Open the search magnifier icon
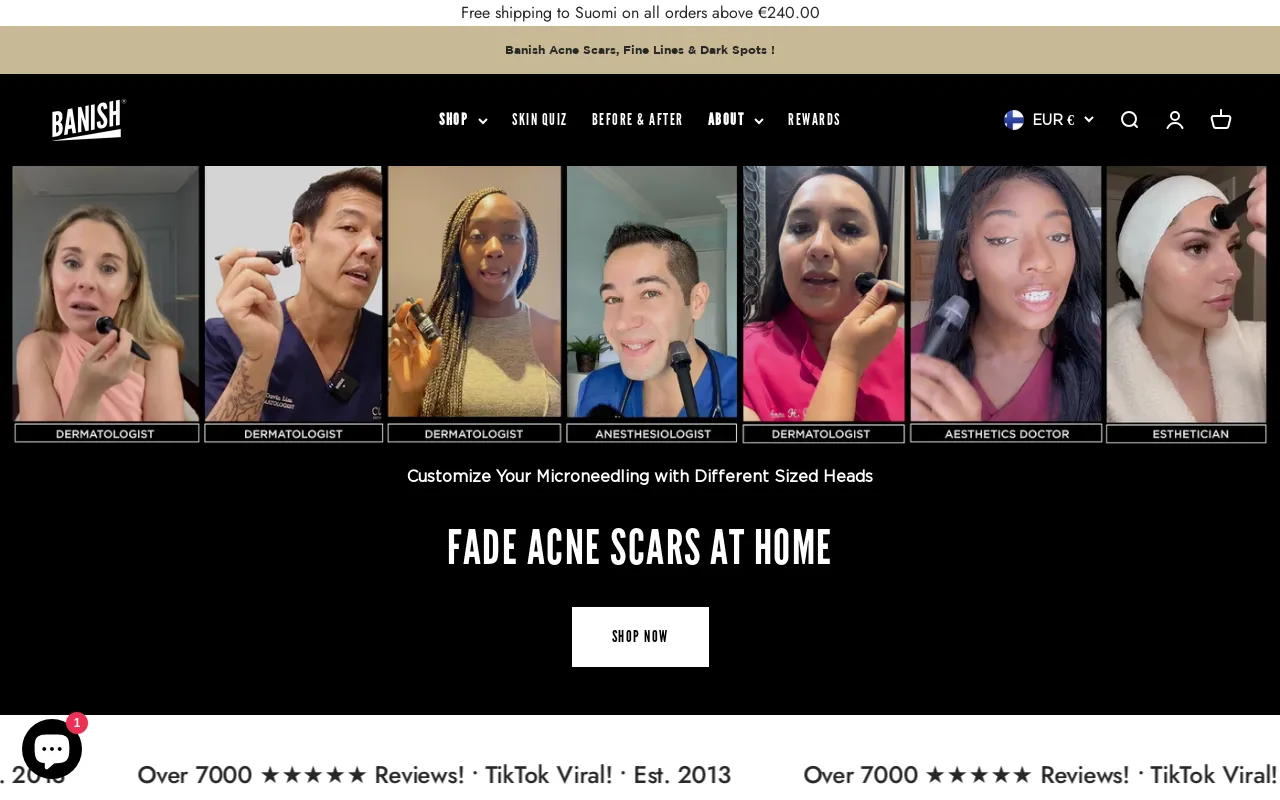This screenshot has height=800, width=1280. [x=1129, y=120]
